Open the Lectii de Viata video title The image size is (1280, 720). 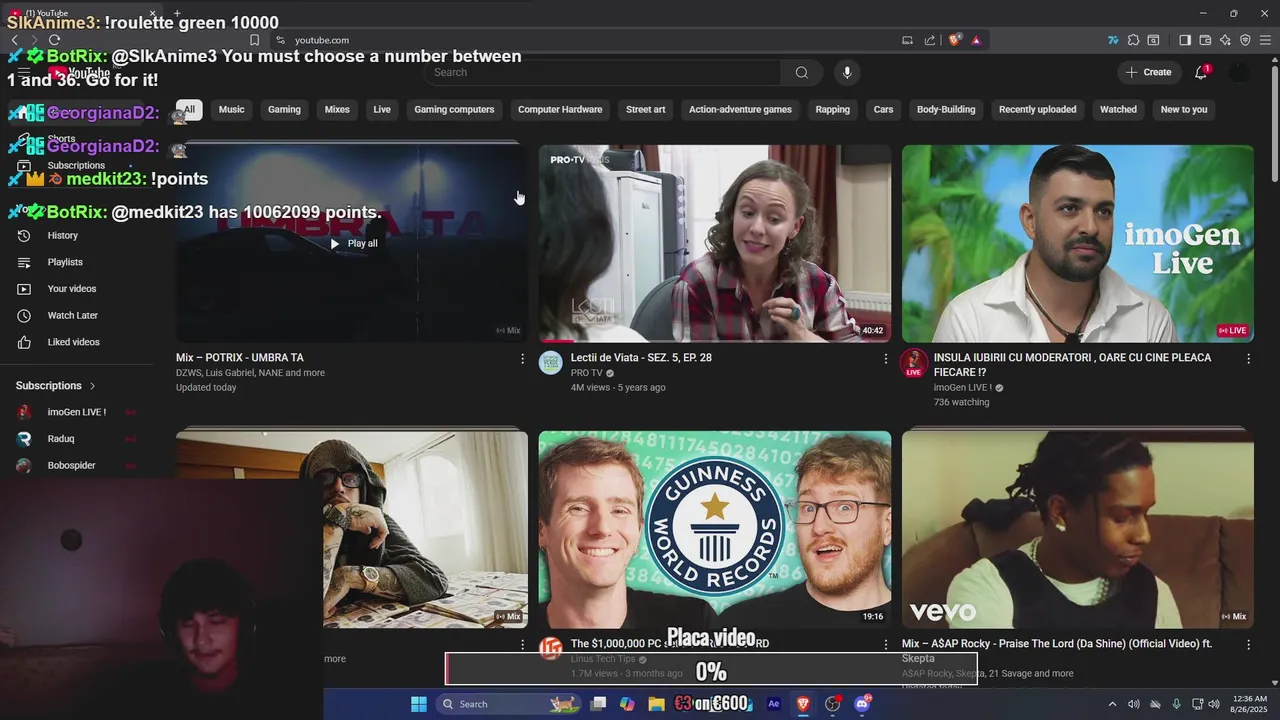coord(641,358)
